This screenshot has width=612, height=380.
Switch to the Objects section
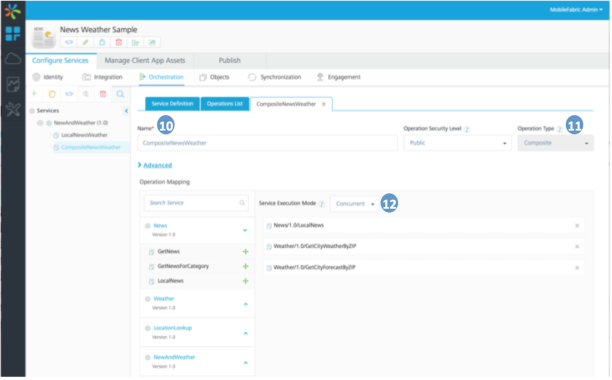(214, 77)
